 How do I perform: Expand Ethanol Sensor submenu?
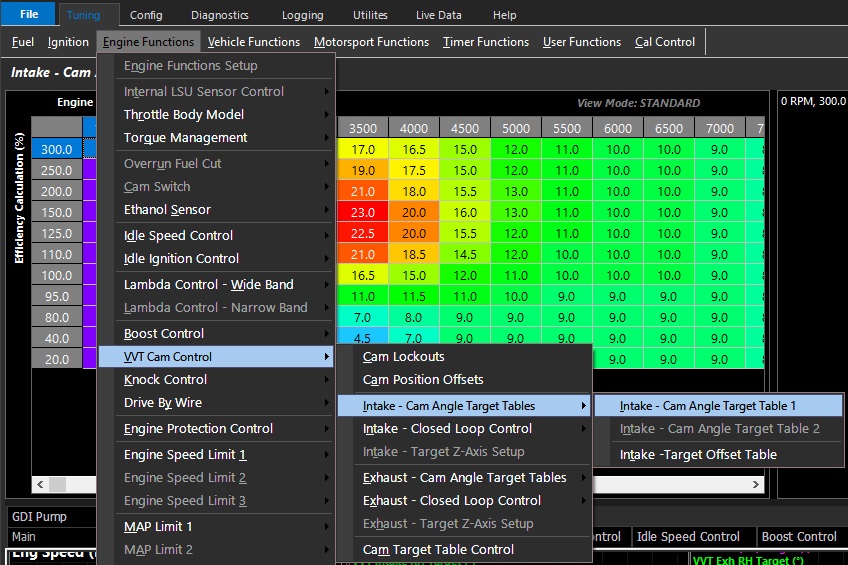[x=215, y=209]
